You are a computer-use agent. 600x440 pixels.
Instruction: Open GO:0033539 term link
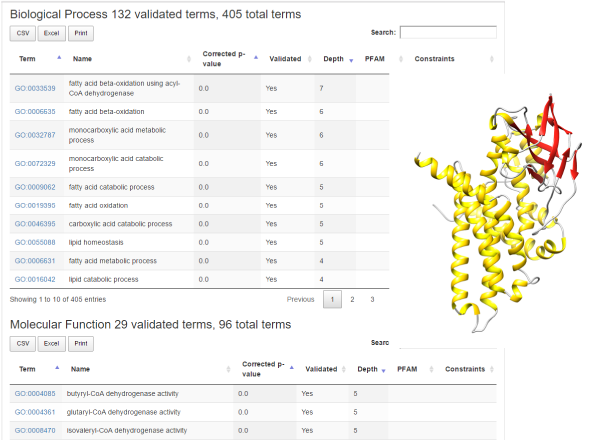click(x=34, y=88)
